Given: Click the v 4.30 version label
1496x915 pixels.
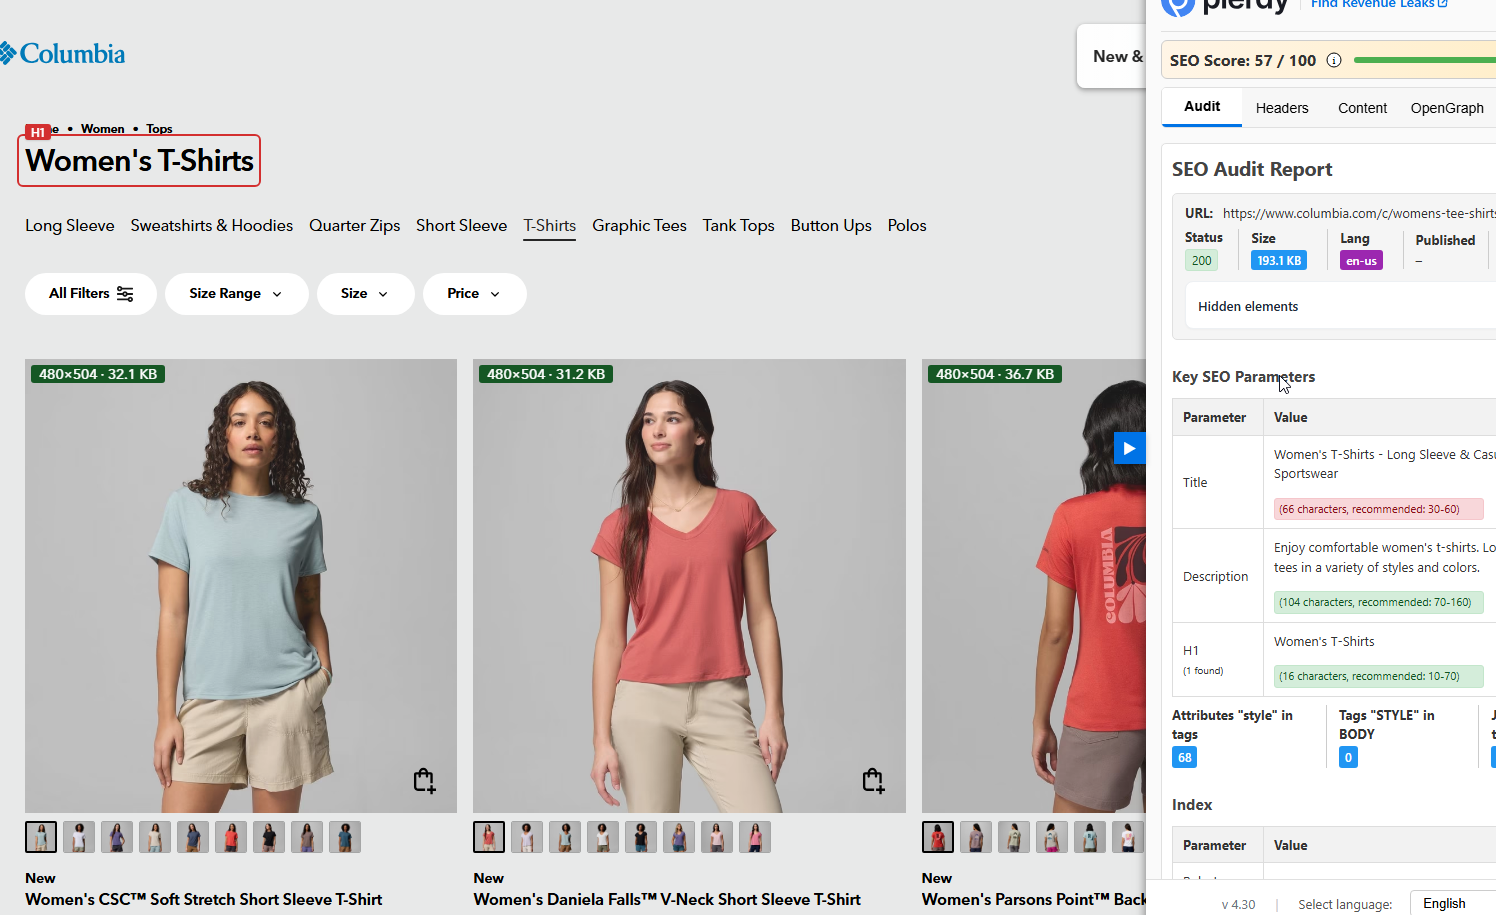Looking at the screenshot, I should (1238, 904).
